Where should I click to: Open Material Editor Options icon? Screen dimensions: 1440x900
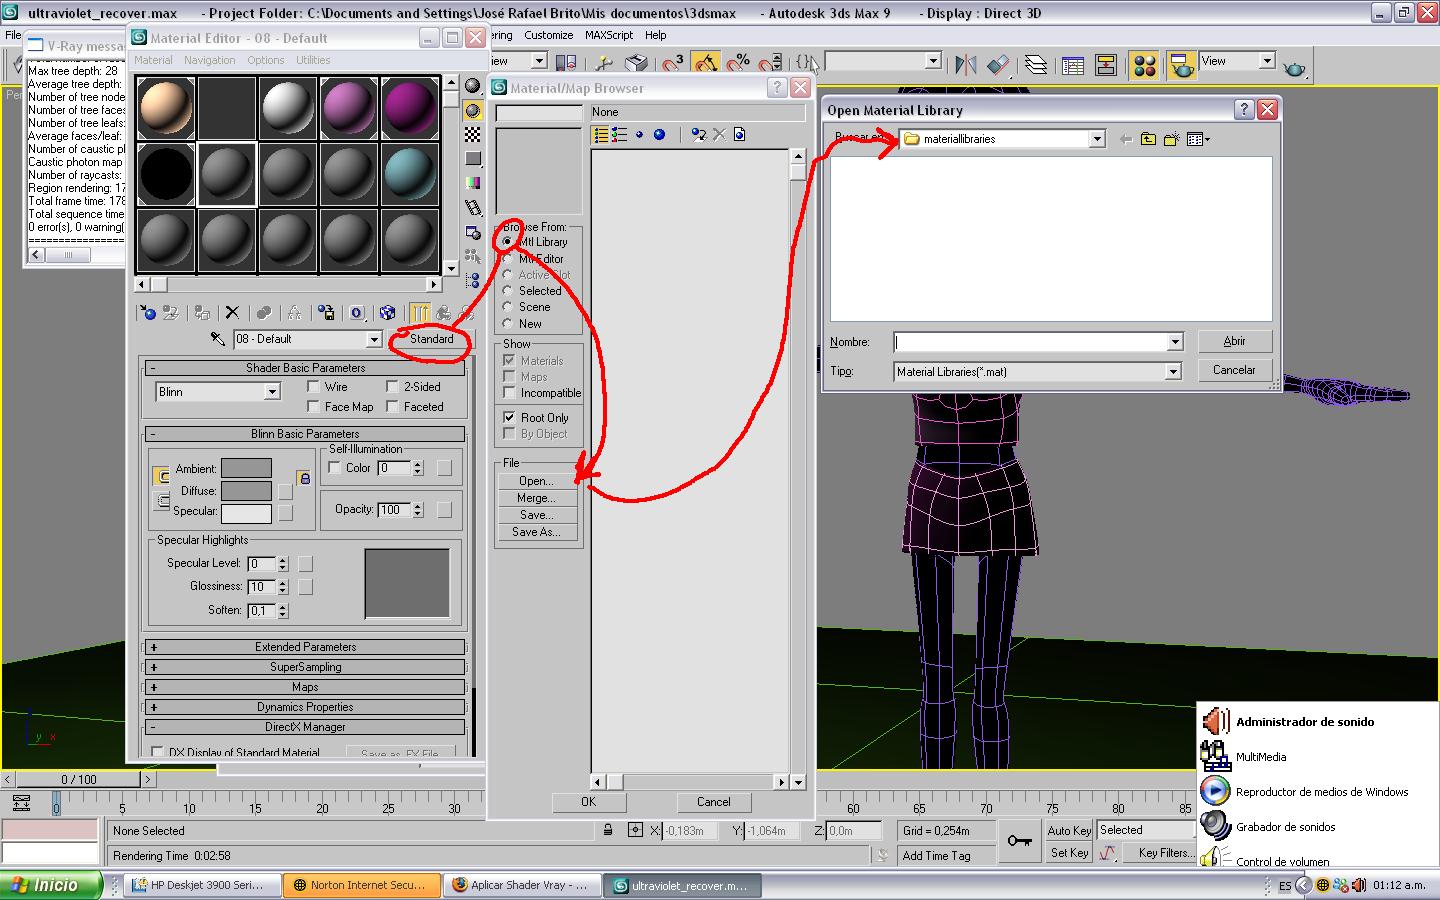(473, 232)
